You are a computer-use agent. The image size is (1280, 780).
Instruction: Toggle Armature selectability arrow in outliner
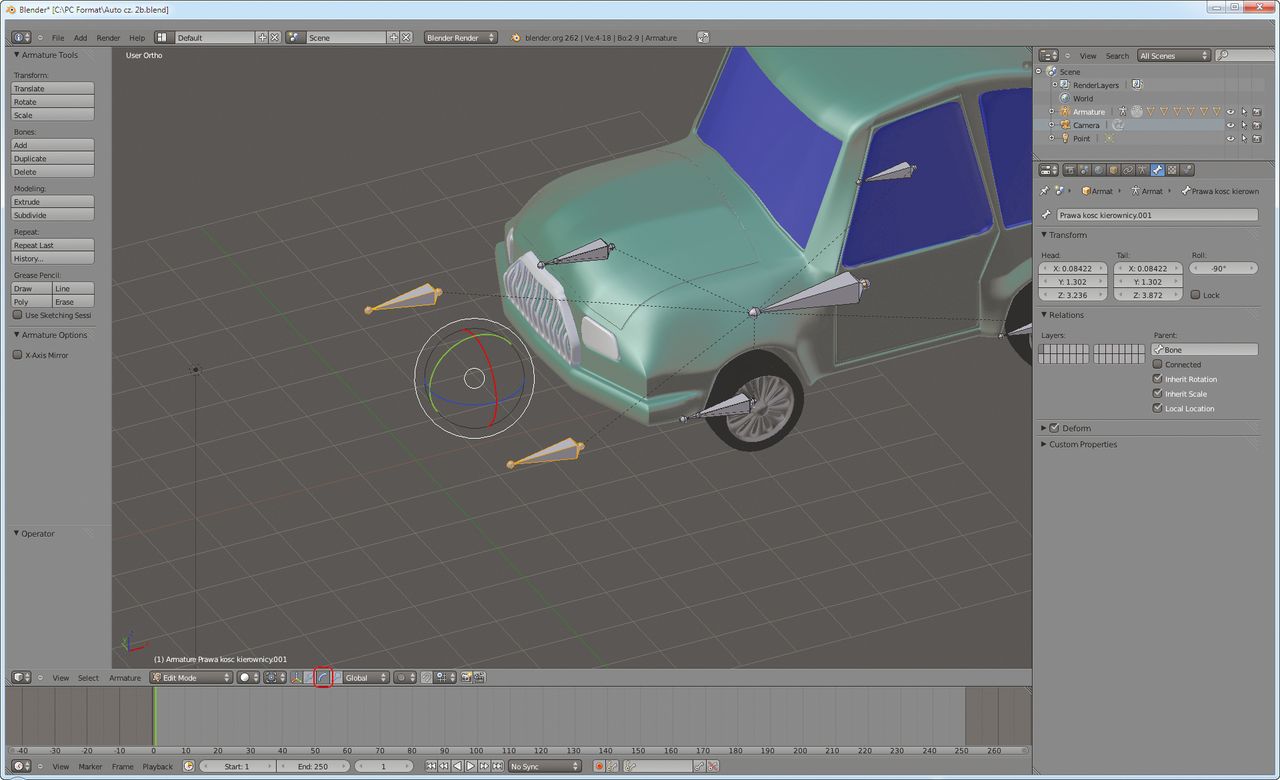[x=1244, y=112]
